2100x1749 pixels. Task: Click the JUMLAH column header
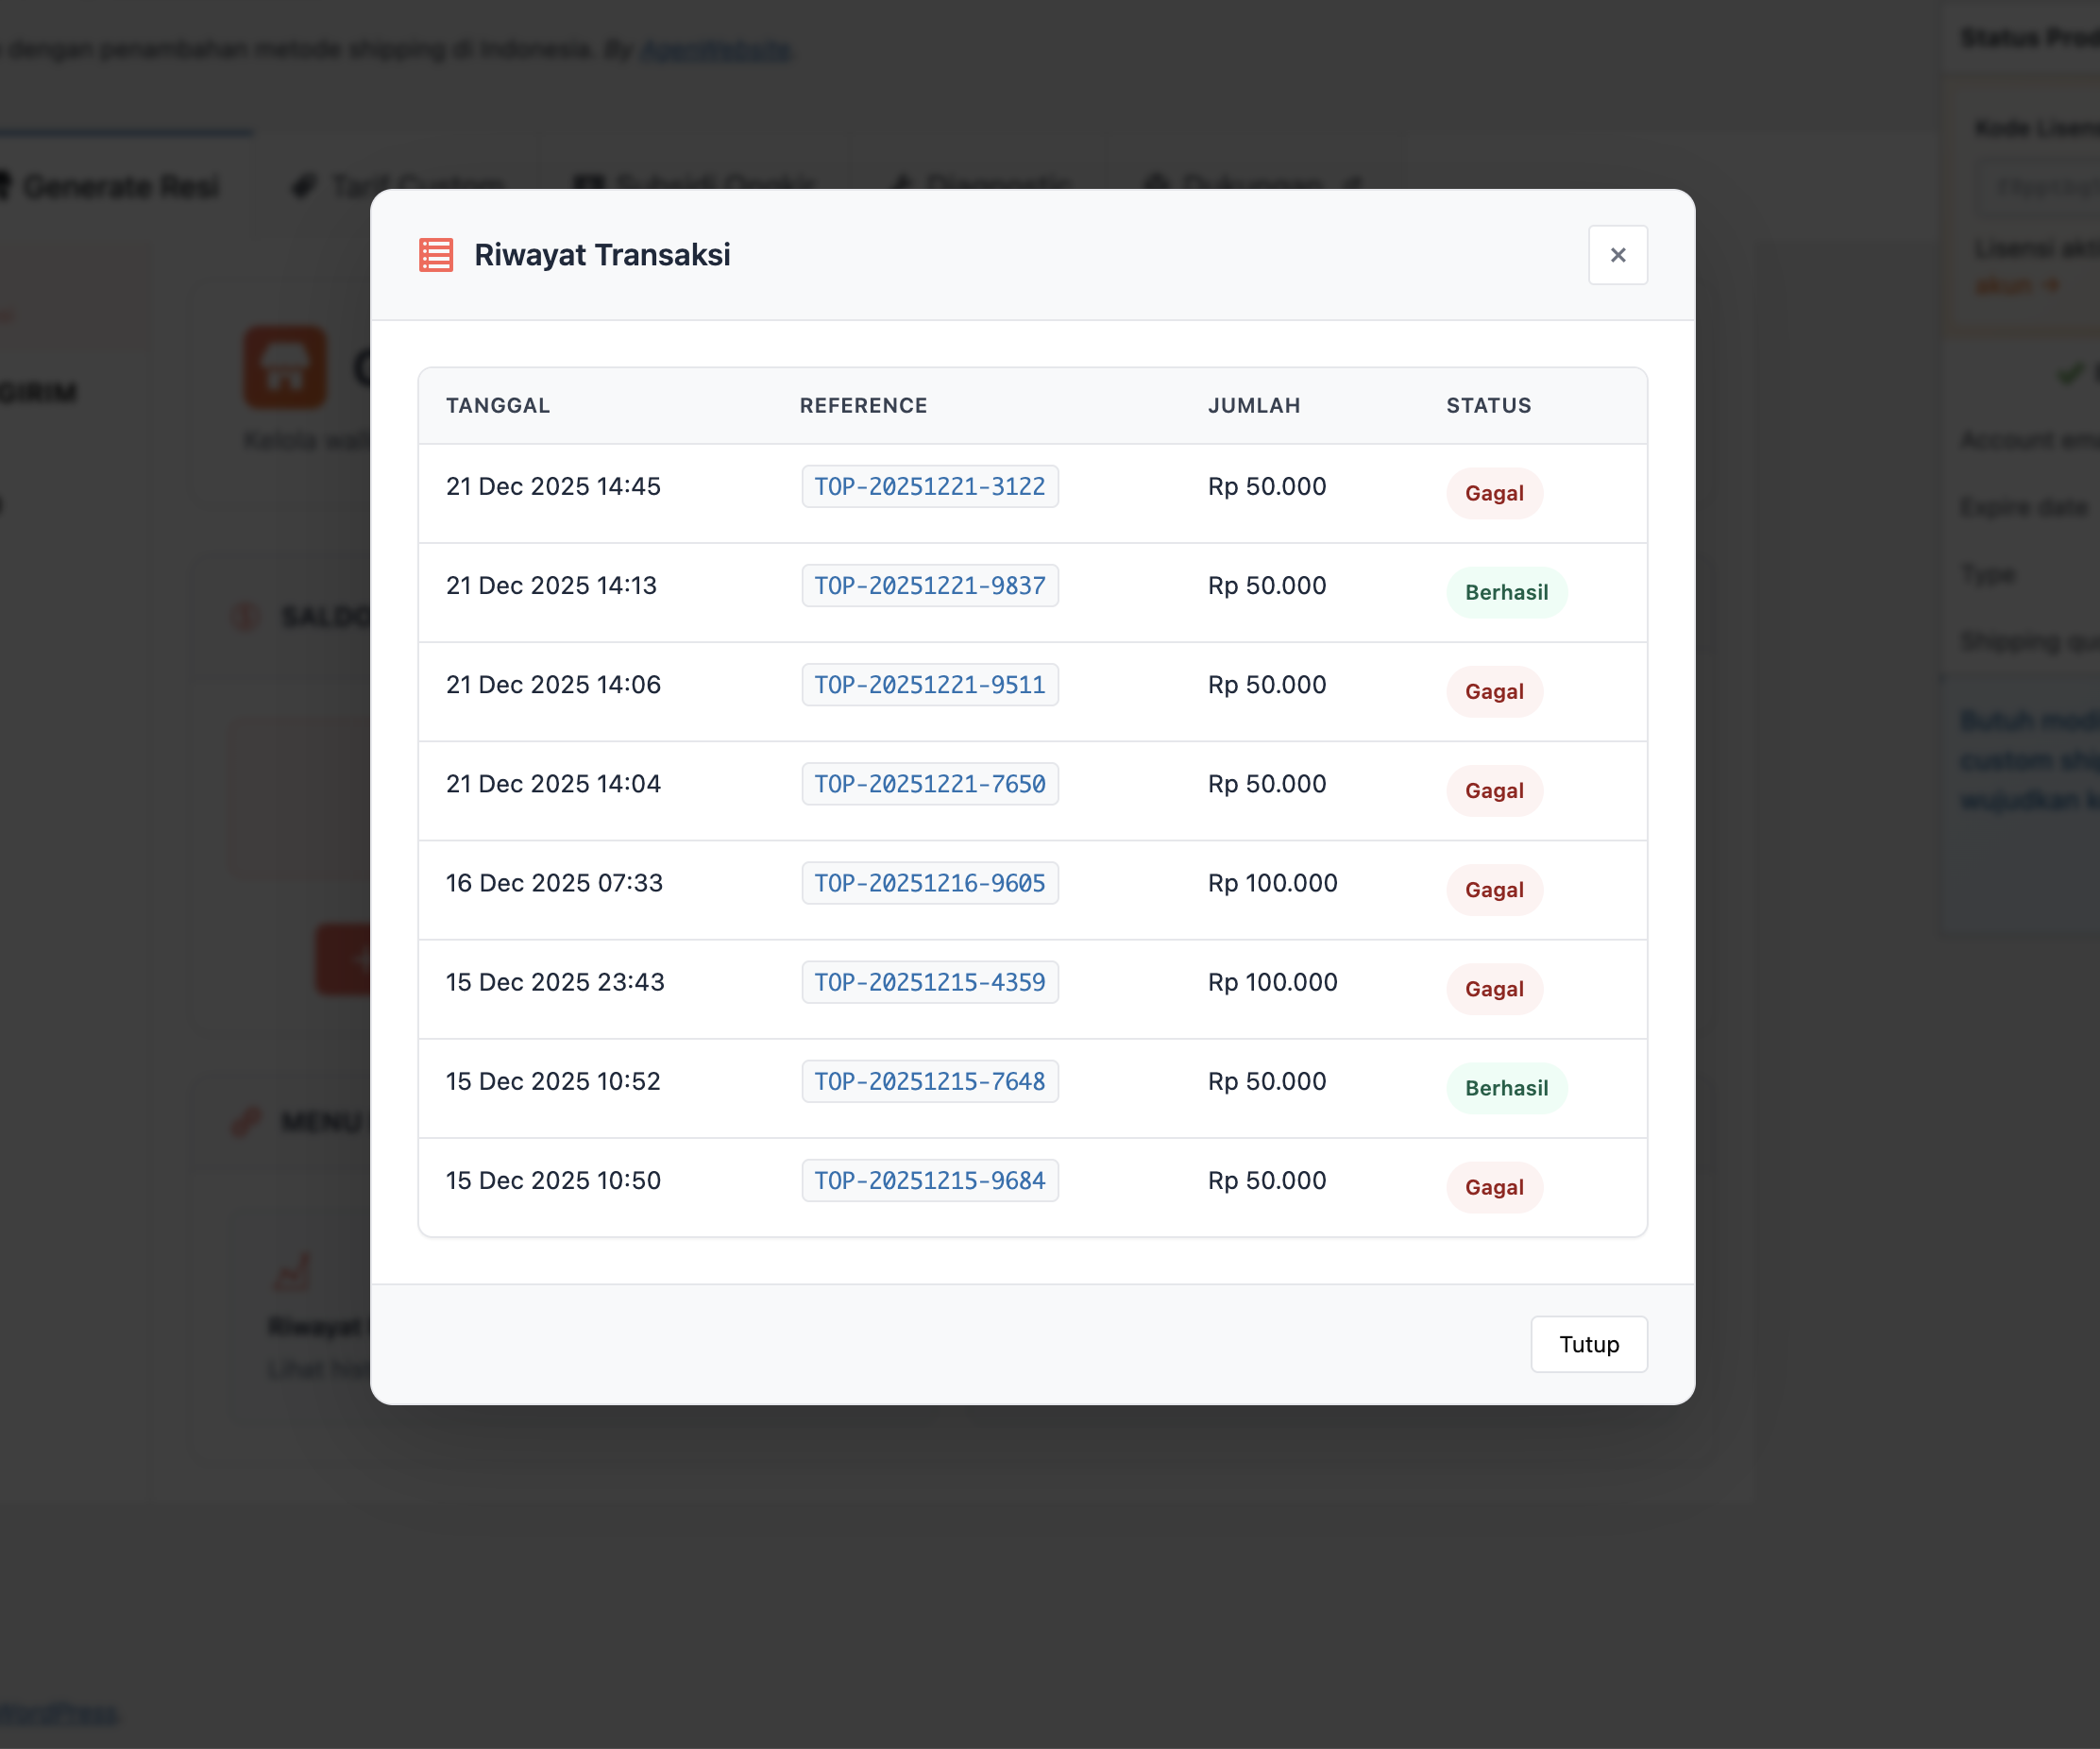point(1253,405)
